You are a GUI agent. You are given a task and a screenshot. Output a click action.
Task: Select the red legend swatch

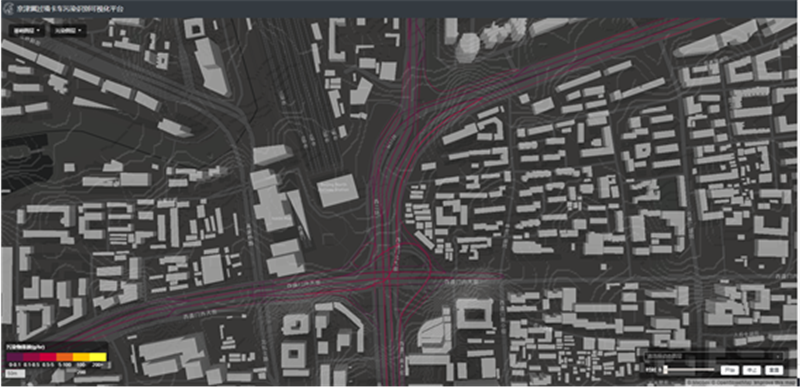[x=48, y=357]
